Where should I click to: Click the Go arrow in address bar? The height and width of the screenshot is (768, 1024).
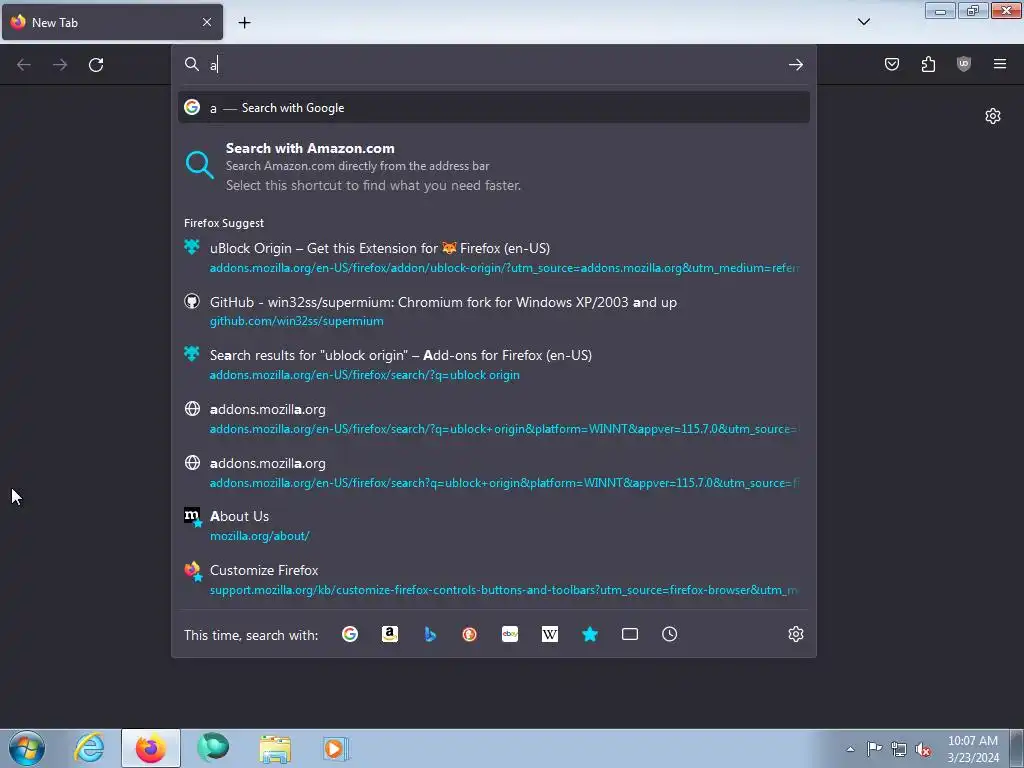(x=795, y=64)
